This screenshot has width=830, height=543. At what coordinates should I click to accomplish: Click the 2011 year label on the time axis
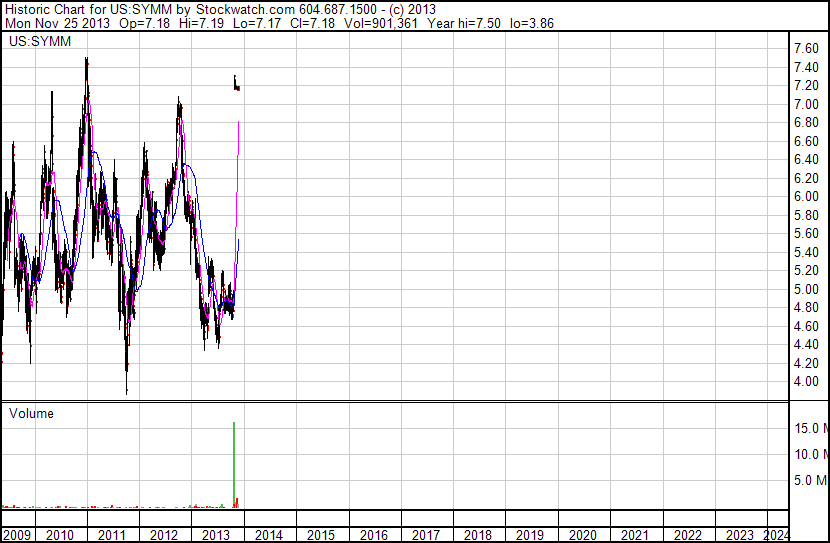click(x=112, y=535)
